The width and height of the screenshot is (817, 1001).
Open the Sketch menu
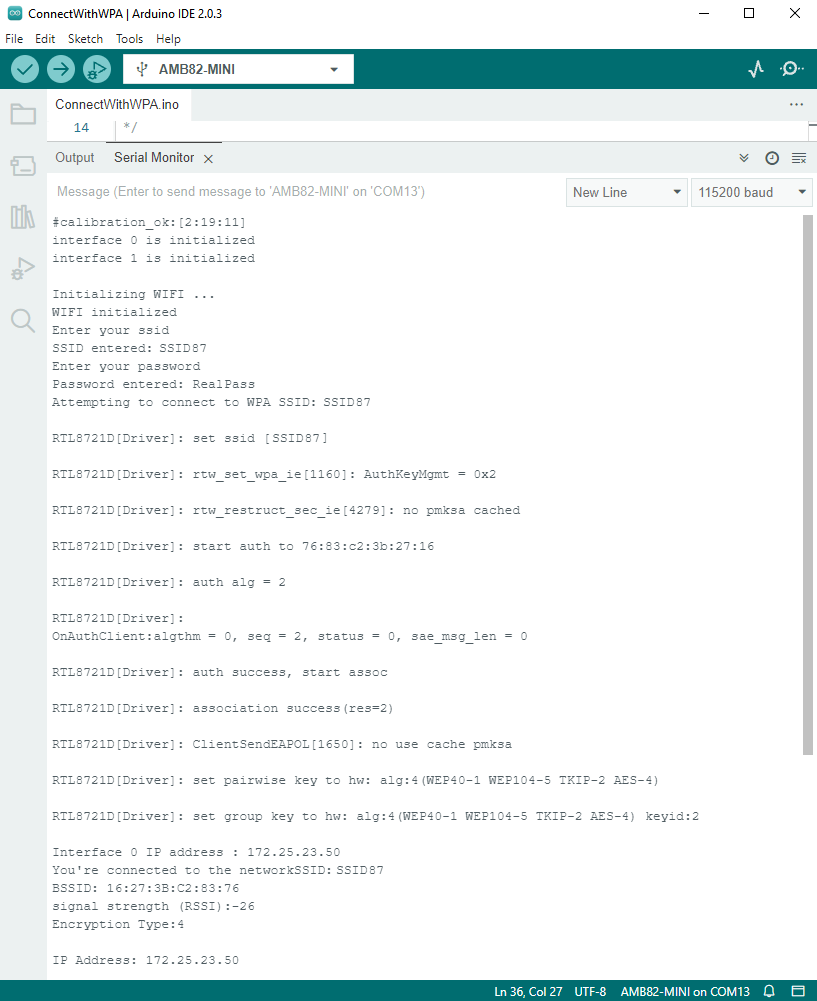tap(85, 39)
